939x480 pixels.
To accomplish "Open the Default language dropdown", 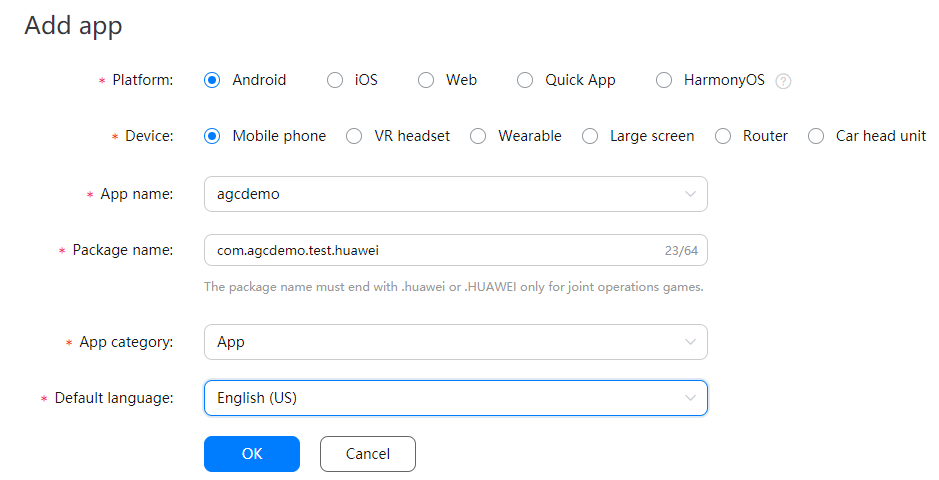I will (456, 398).
